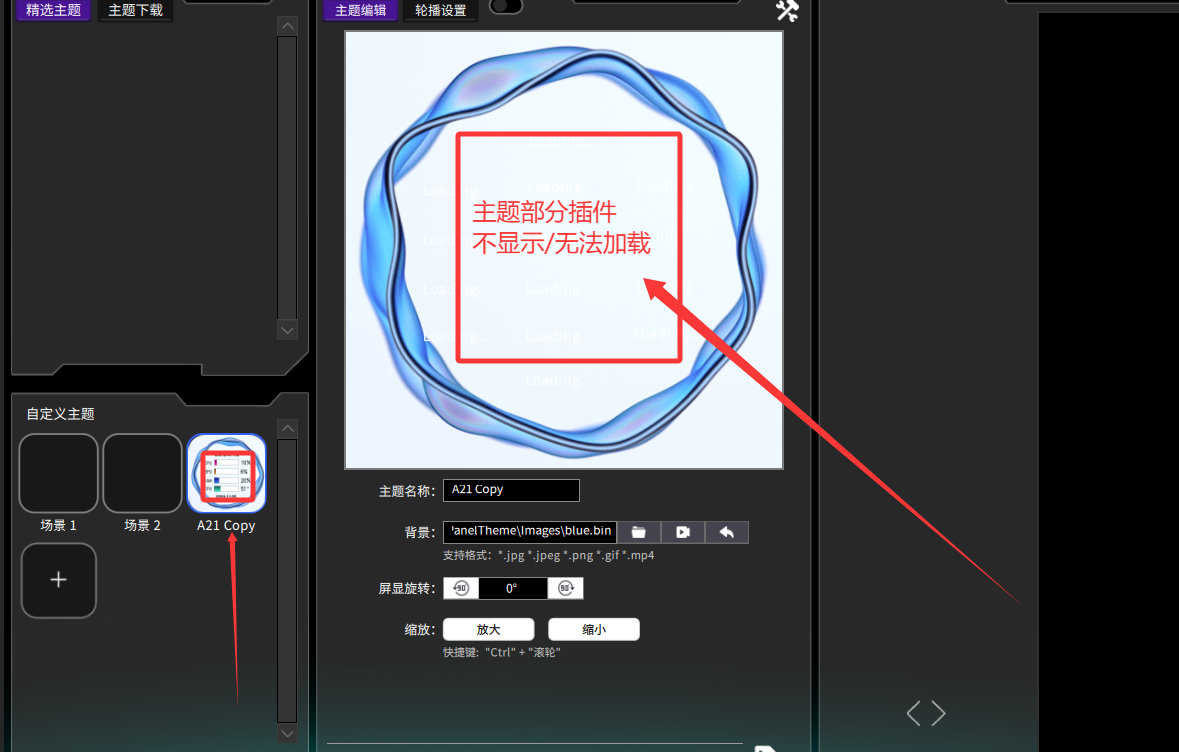This screenshot has height=752, width=1179.
Task: Choose a video background file
Action: (x=682, y=532)
